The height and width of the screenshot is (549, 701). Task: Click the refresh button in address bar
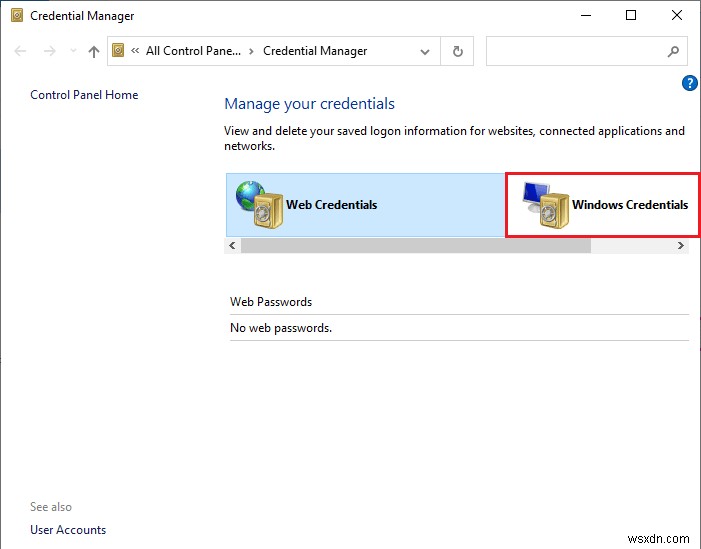(x=457, y=51)
